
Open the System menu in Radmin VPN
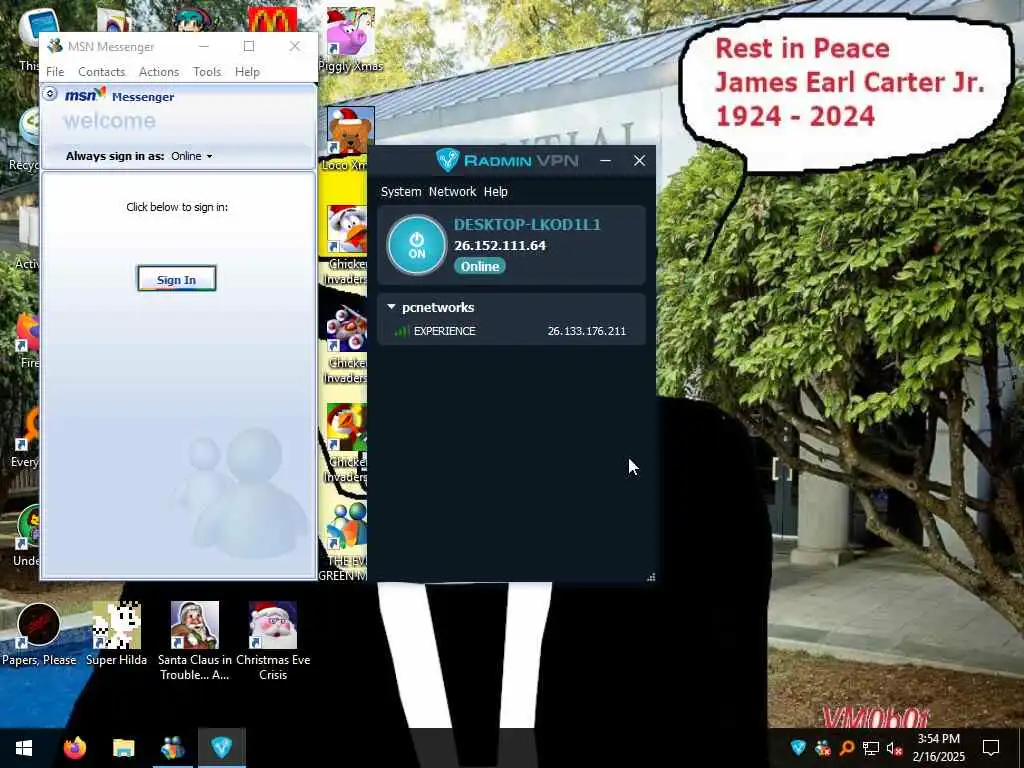point(401,191)
